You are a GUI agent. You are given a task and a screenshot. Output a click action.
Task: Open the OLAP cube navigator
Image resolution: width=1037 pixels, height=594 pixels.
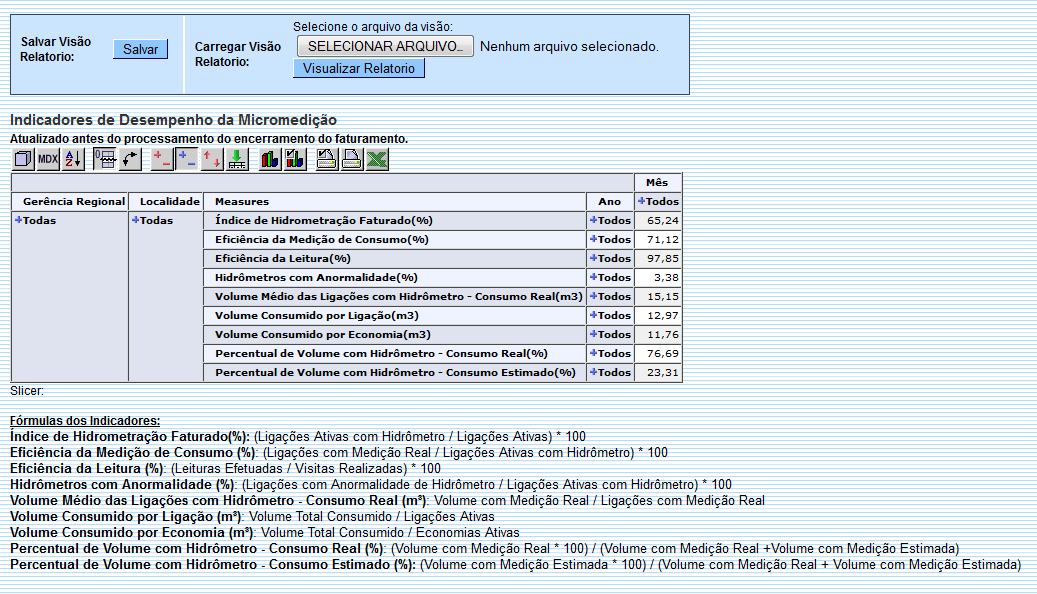[x=24, y=158]
